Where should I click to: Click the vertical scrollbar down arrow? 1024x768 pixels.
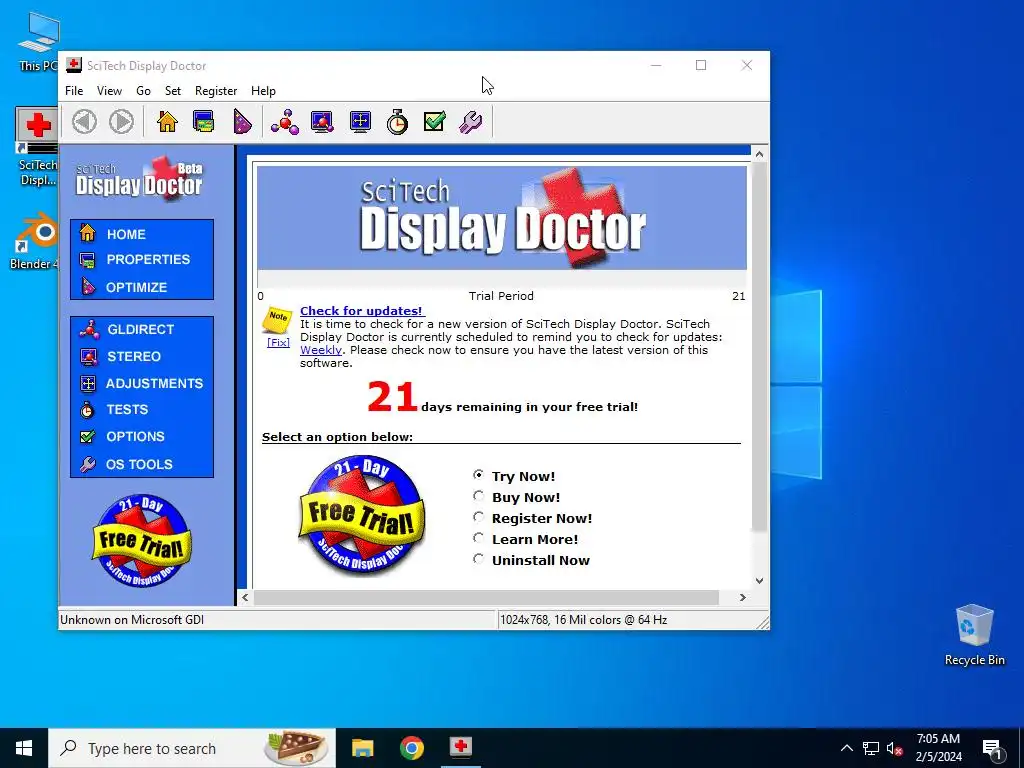tap(759, 581)
